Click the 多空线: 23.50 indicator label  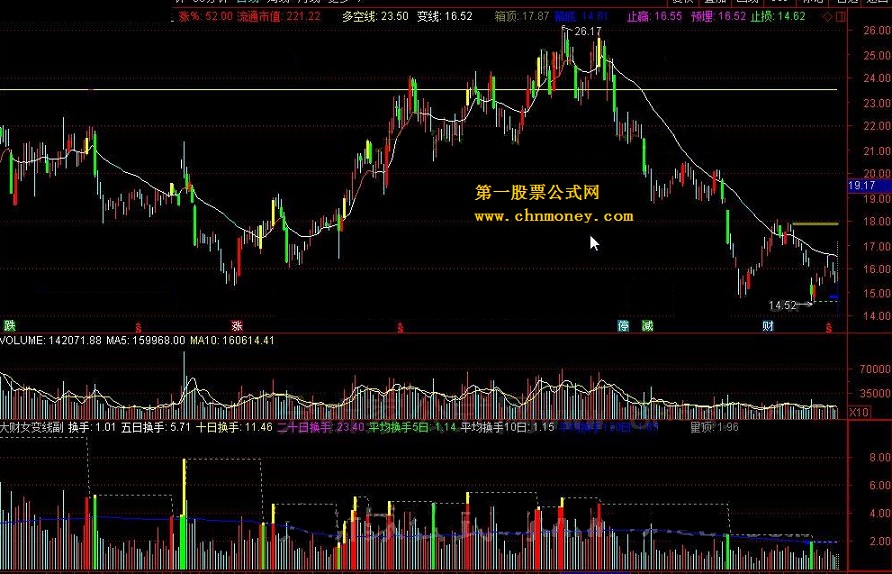(375, 16)
